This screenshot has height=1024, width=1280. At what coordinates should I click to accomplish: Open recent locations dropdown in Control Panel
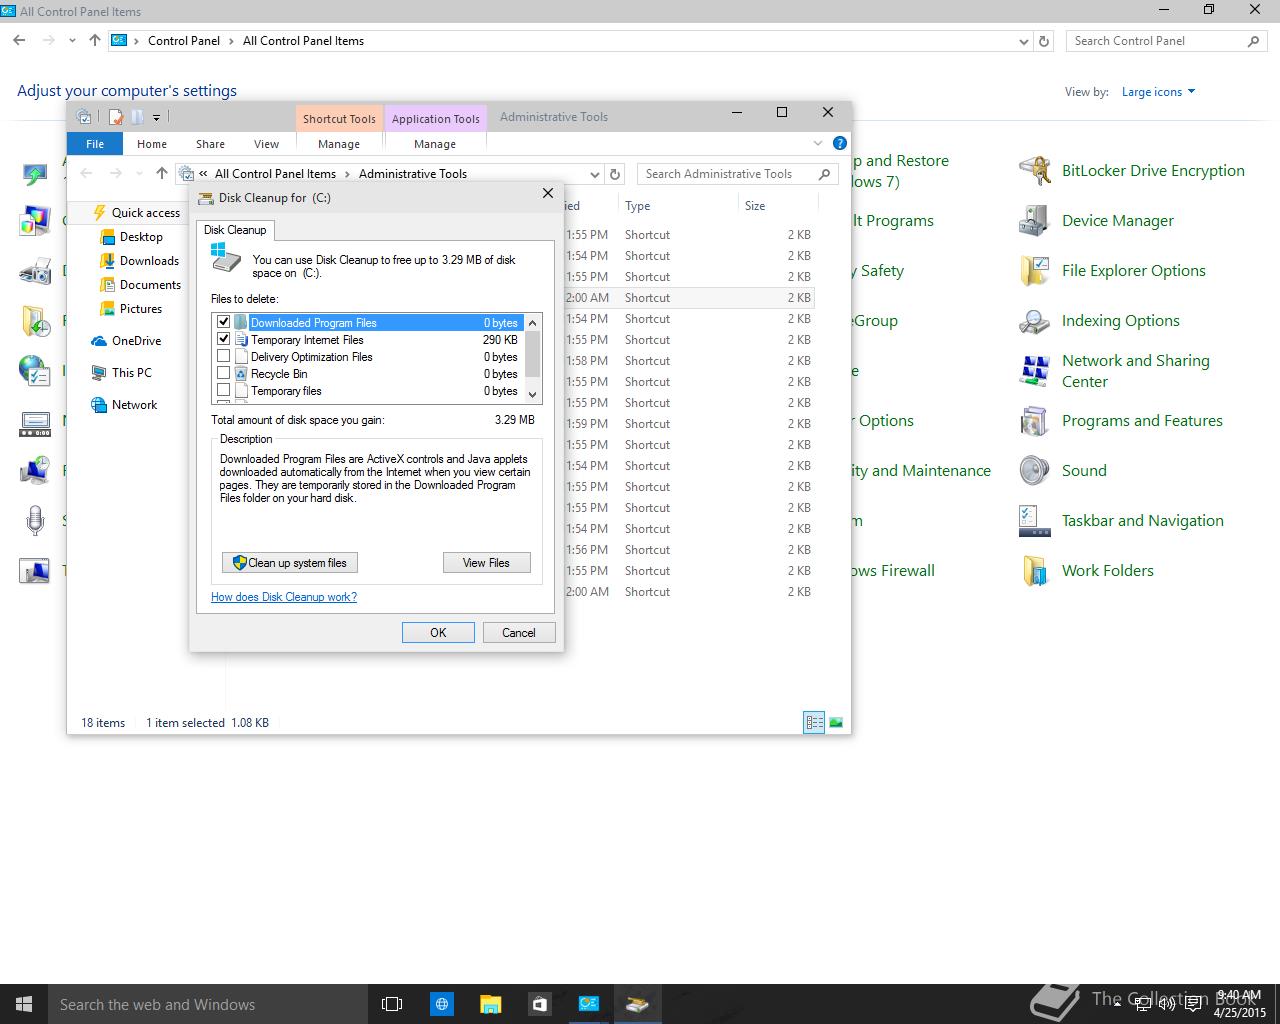(72, 41)
